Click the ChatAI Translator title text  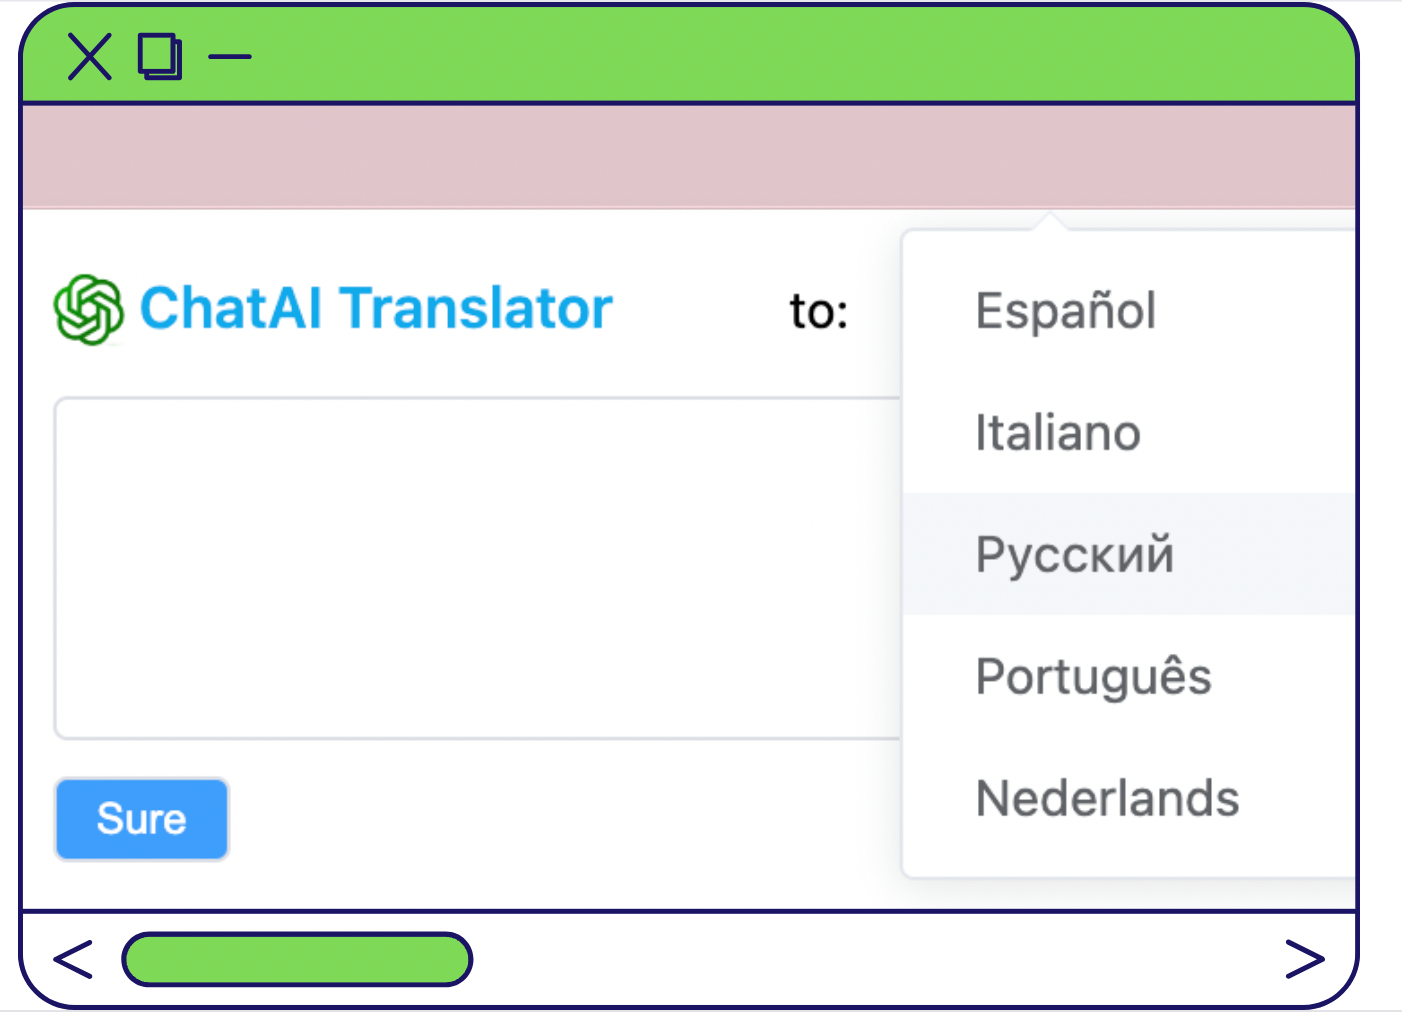376,308
